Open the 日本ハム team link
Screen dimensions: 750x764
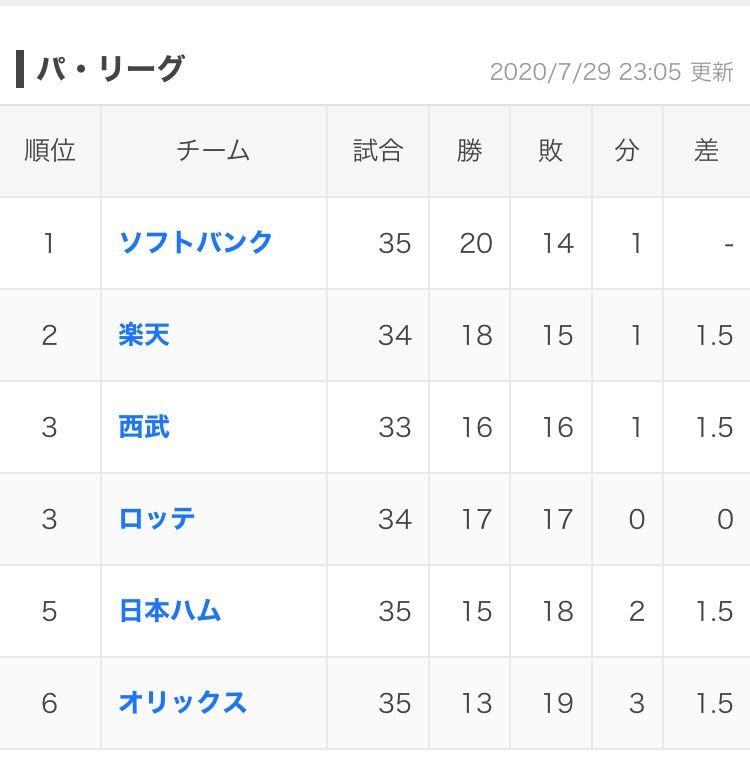[170, 611]
